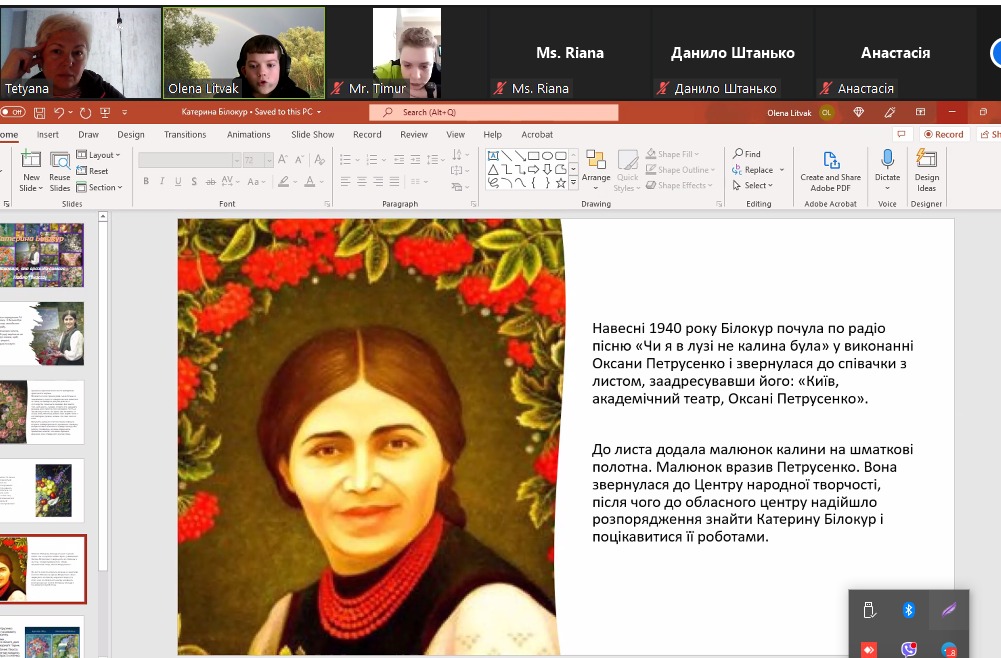Click Olena Litvak's video tile in the meeting
The image size is (1001, 658).
(x=244, y=53)
